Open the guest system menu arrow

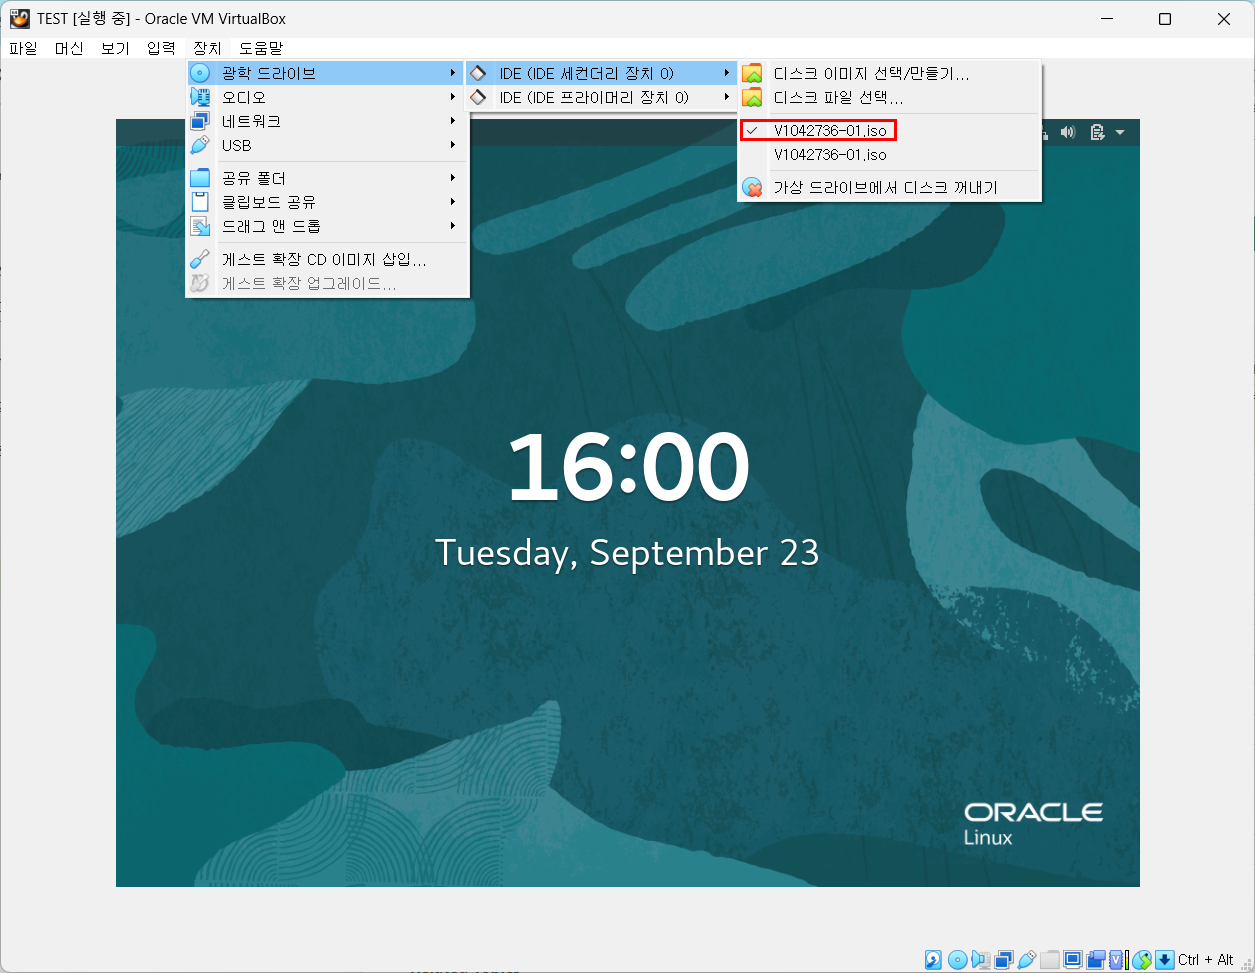[1120, 132]
